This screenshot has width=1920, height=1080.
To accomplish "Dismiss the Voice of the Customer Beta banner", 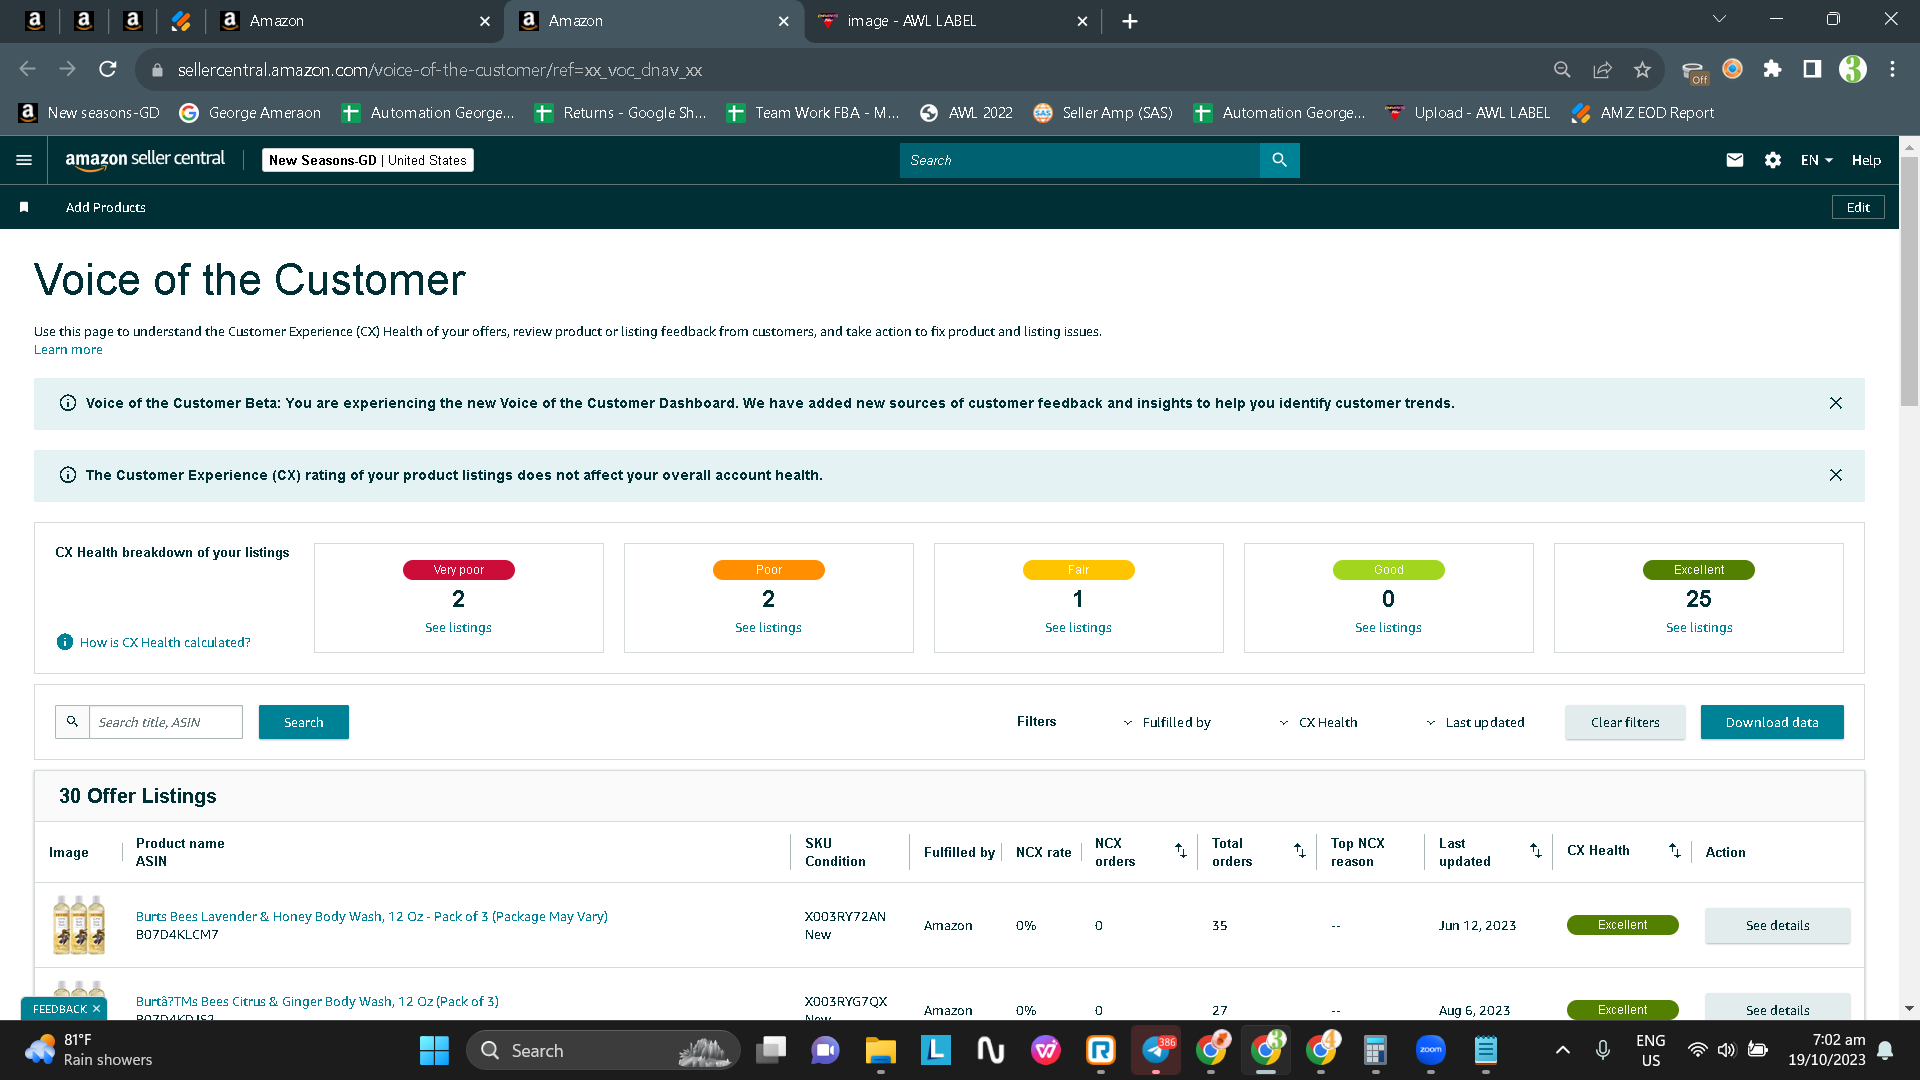I will 1836,403.
